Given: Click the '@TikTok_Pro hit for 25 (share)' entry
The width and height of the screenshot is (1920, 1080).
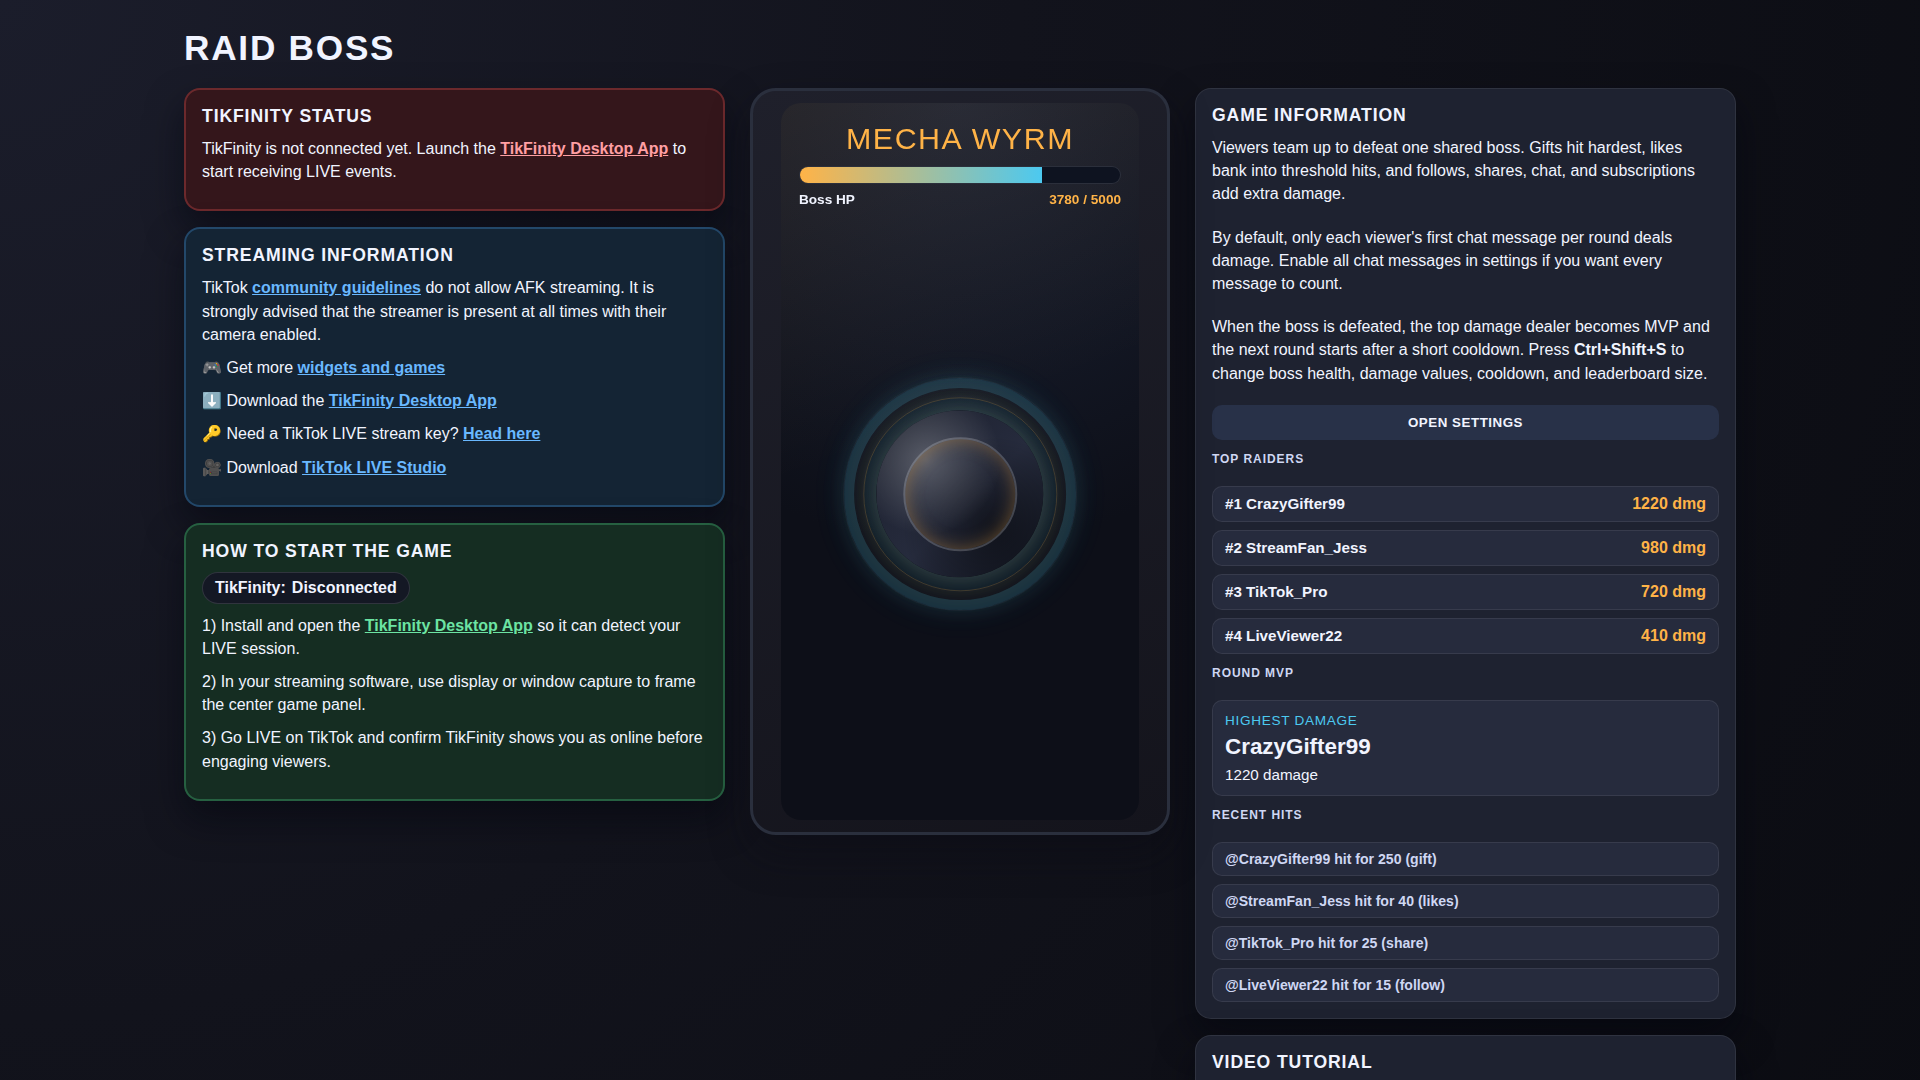Looking at the screenshot, I should [x=1465, y=943].
